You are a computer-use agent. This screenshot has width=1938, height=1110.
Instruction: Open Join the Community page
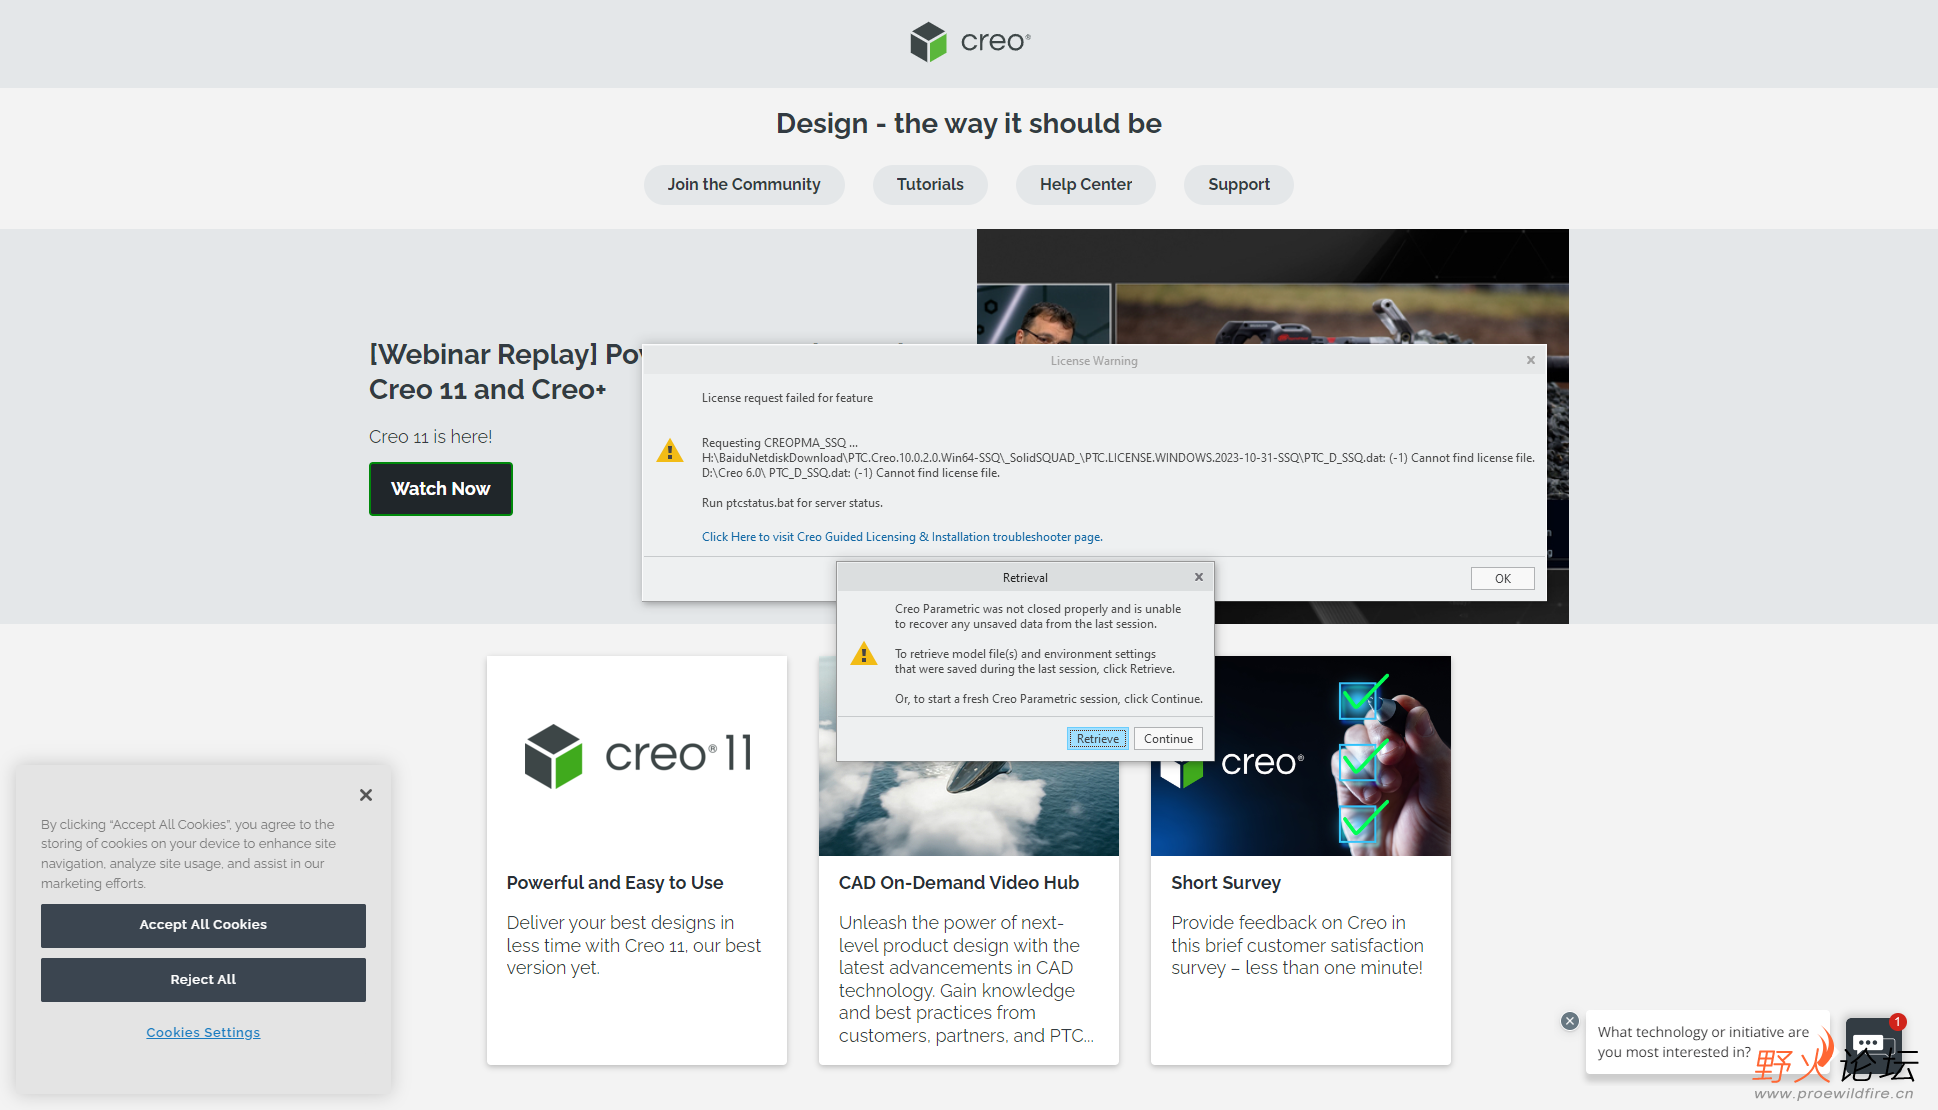tap(744, 185)
